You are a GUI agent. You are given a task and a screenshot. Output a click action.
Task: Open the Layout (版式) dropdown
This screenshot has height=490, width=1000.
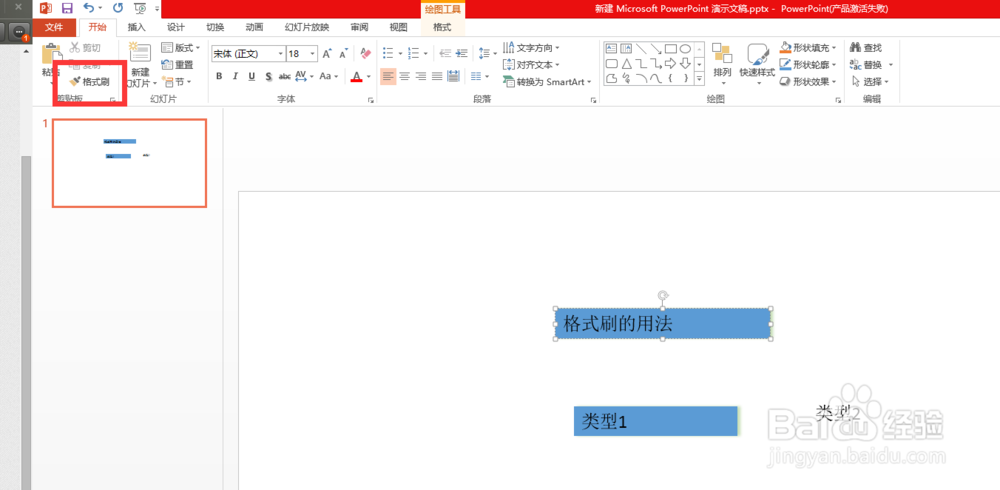pos(180,47)
